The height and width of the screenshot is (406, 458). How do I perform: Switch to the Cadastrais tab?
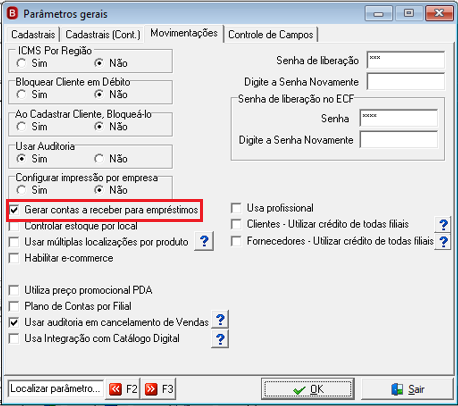pos(33,34)
